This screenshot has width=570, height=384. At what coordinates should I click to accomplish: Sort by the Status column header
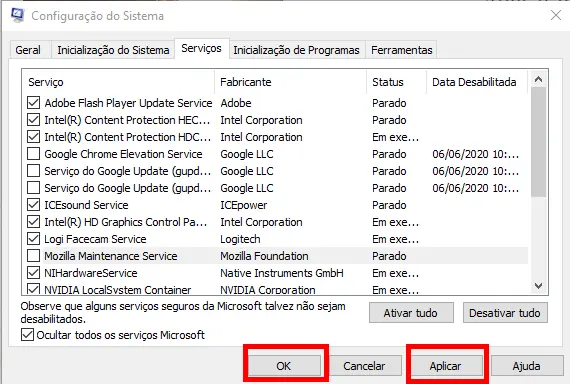(396, 82)
